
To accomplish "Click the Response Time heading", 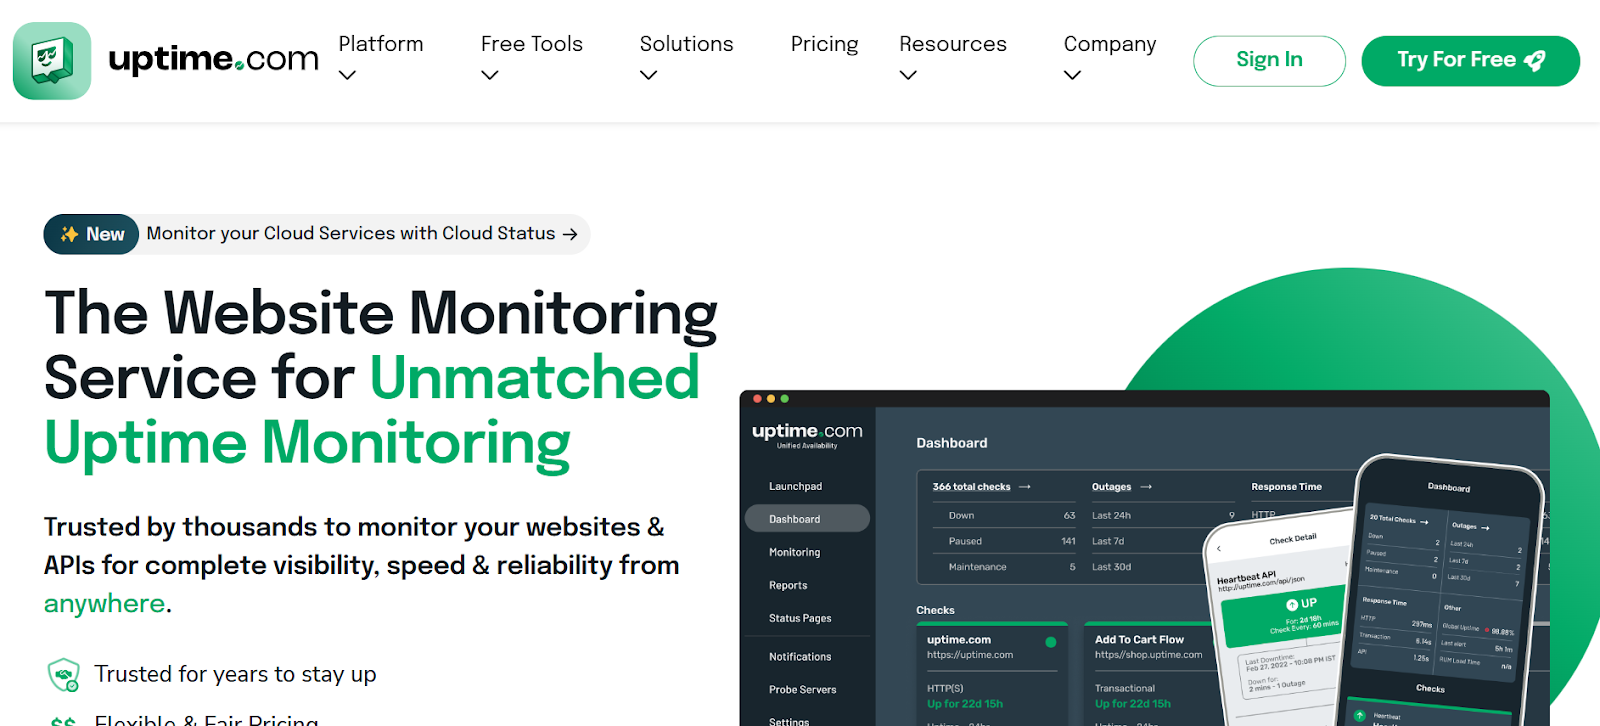I will click(1286, 487).
